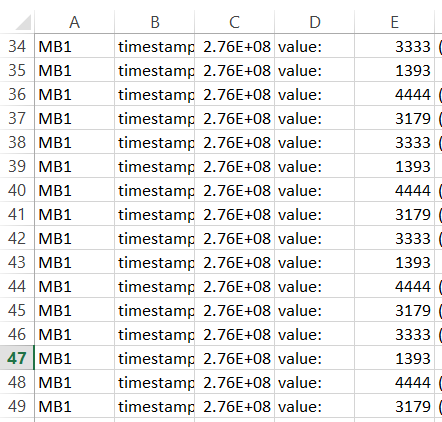Click value: cell in row 43
Viewport: 442px width, 422px height.
coord(314,262)
